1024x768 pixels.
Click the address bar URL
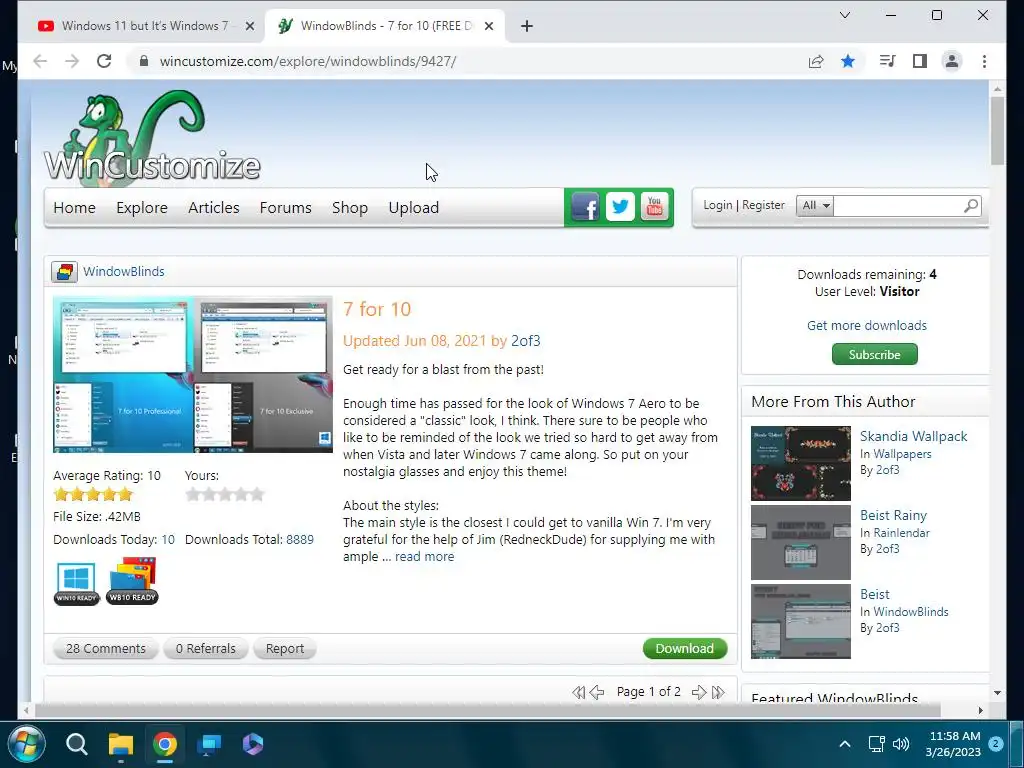(308, 61)
